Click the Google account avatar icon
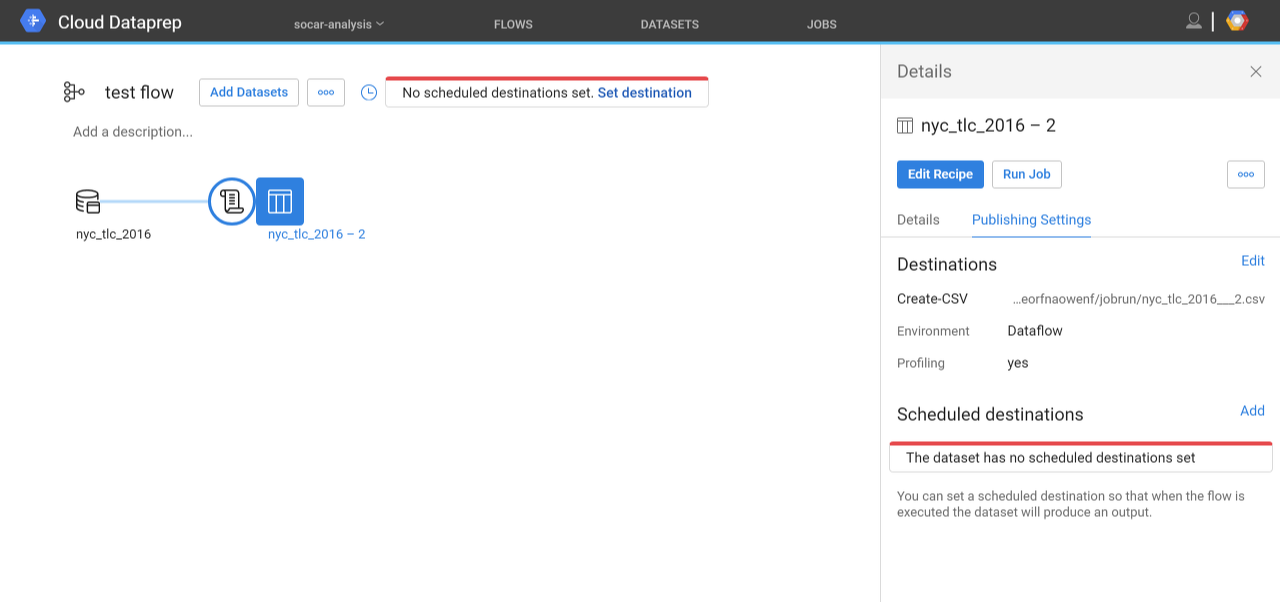 pyautogui.click(x=1237, y=21)
